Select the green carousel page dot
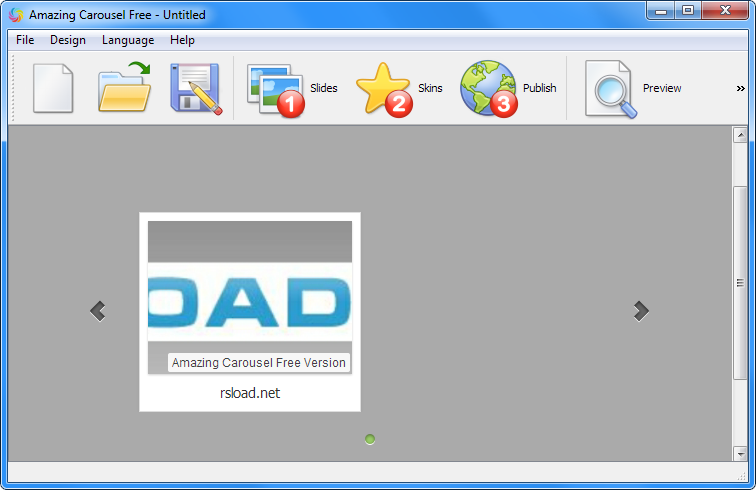The image size is (756, 490). [x=370, y=439]
